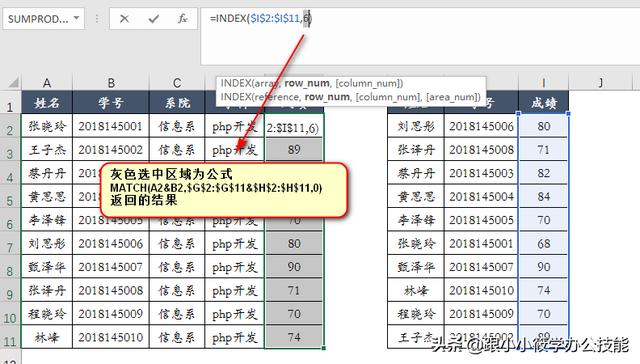Click header cell 学号 in column B
This screenshot has height=364, width=640.
[x=111, y=102]
